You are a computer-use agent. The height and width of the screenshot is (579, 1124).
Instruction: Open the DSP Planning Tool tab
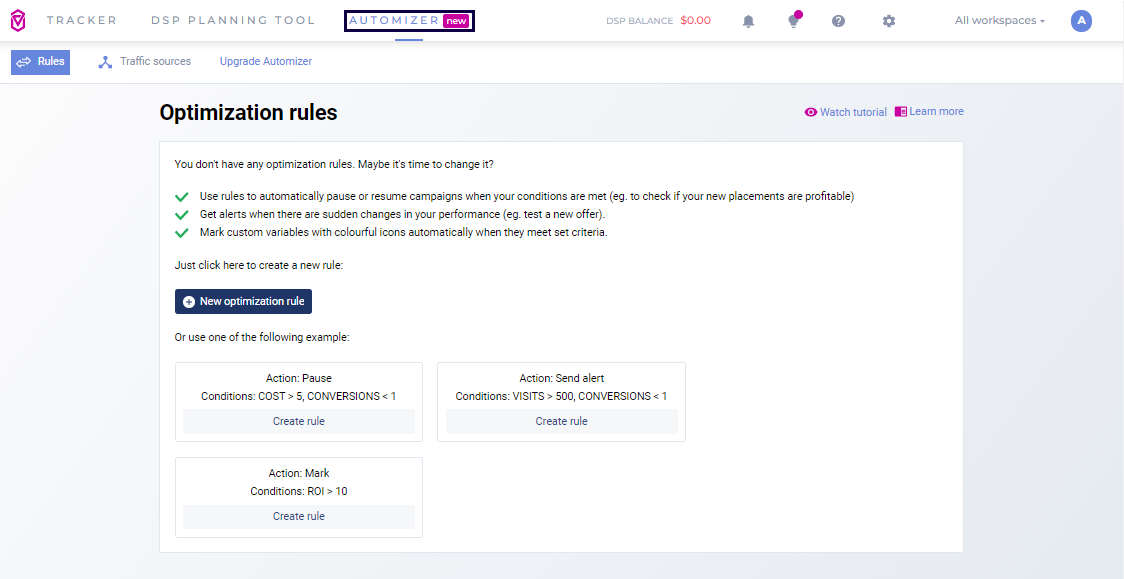click(232, 20)
